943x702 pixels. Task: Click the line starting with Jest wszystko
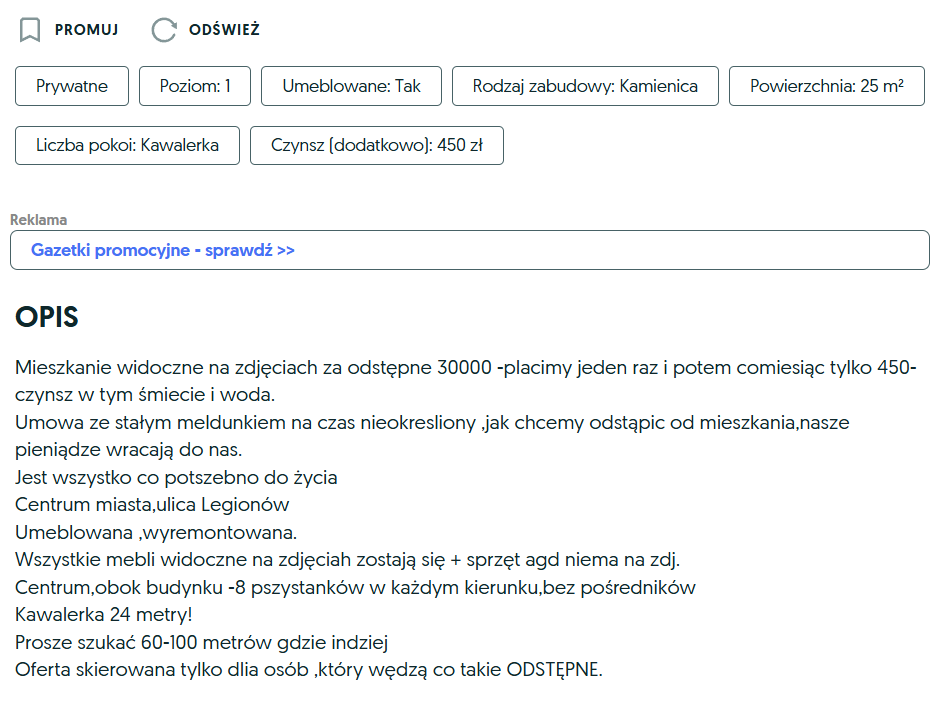[176, 477]
